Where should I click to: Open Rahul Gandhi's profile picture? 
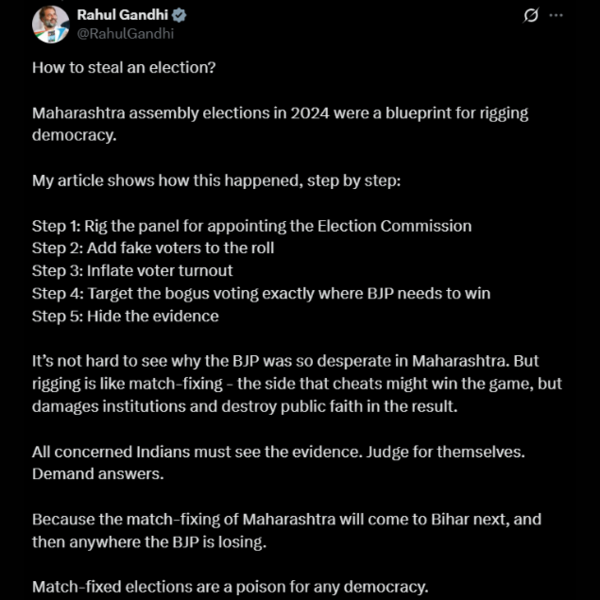[51, 24]
